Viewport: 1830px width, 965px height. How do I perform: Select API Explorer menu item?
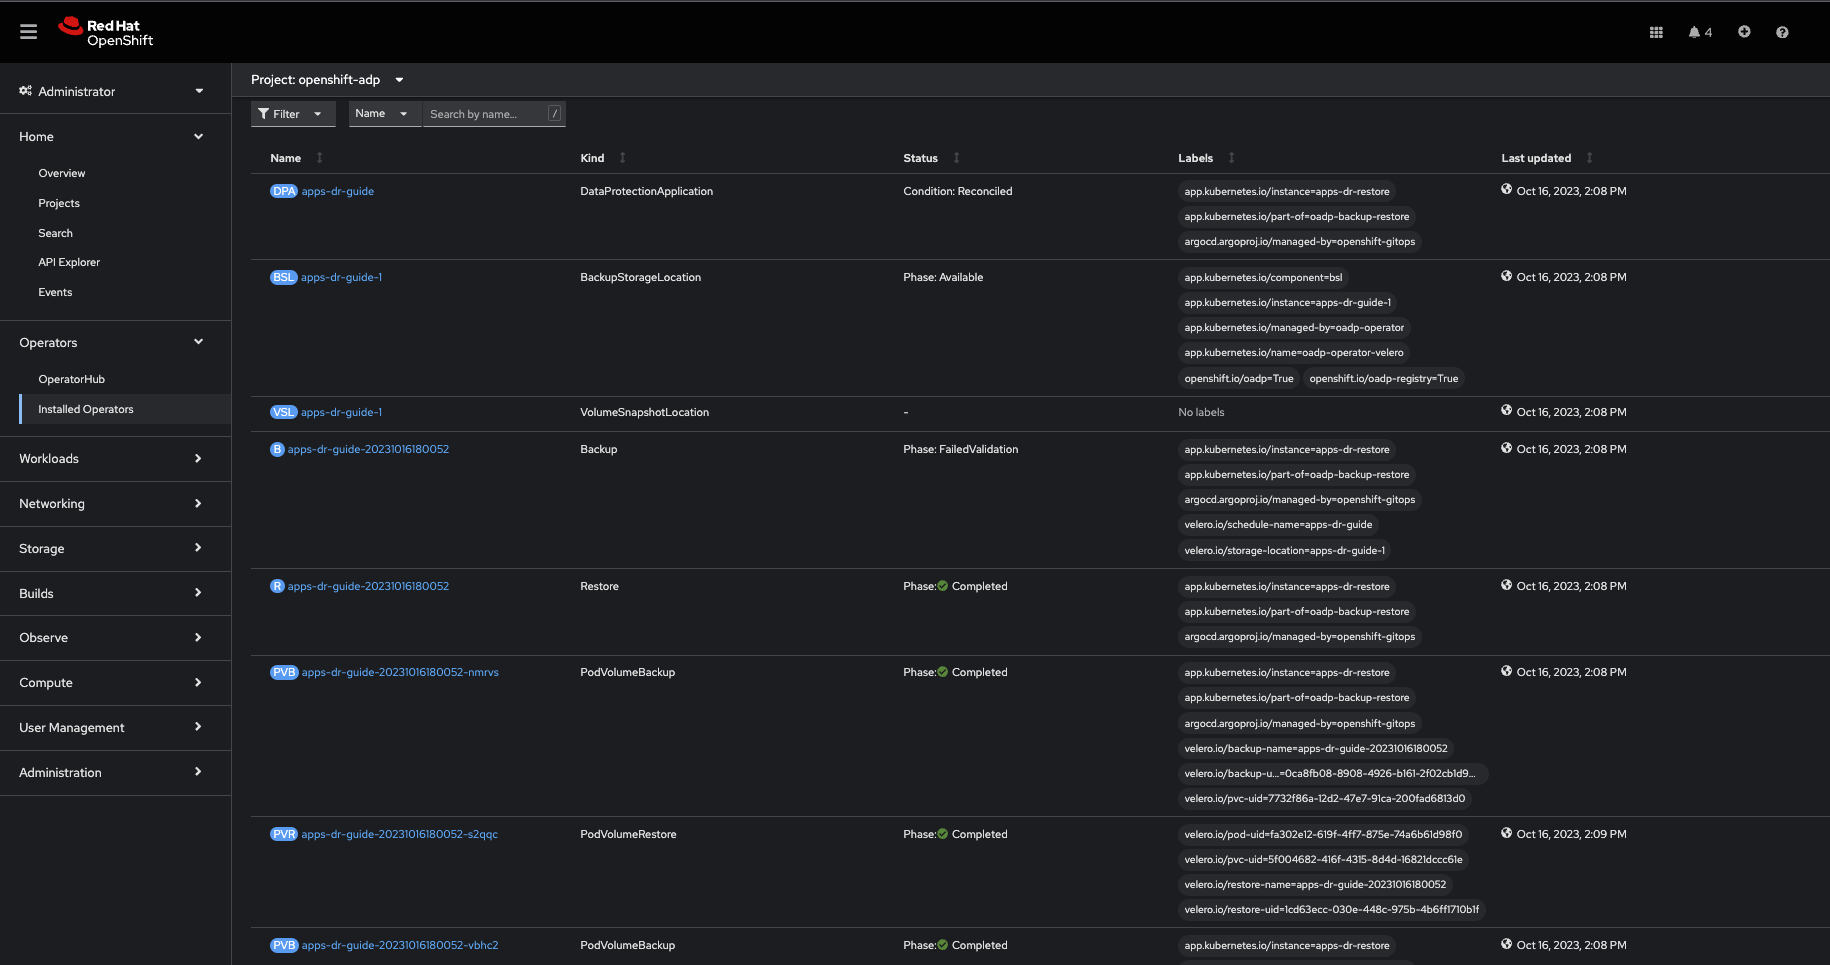pos(69,262)
